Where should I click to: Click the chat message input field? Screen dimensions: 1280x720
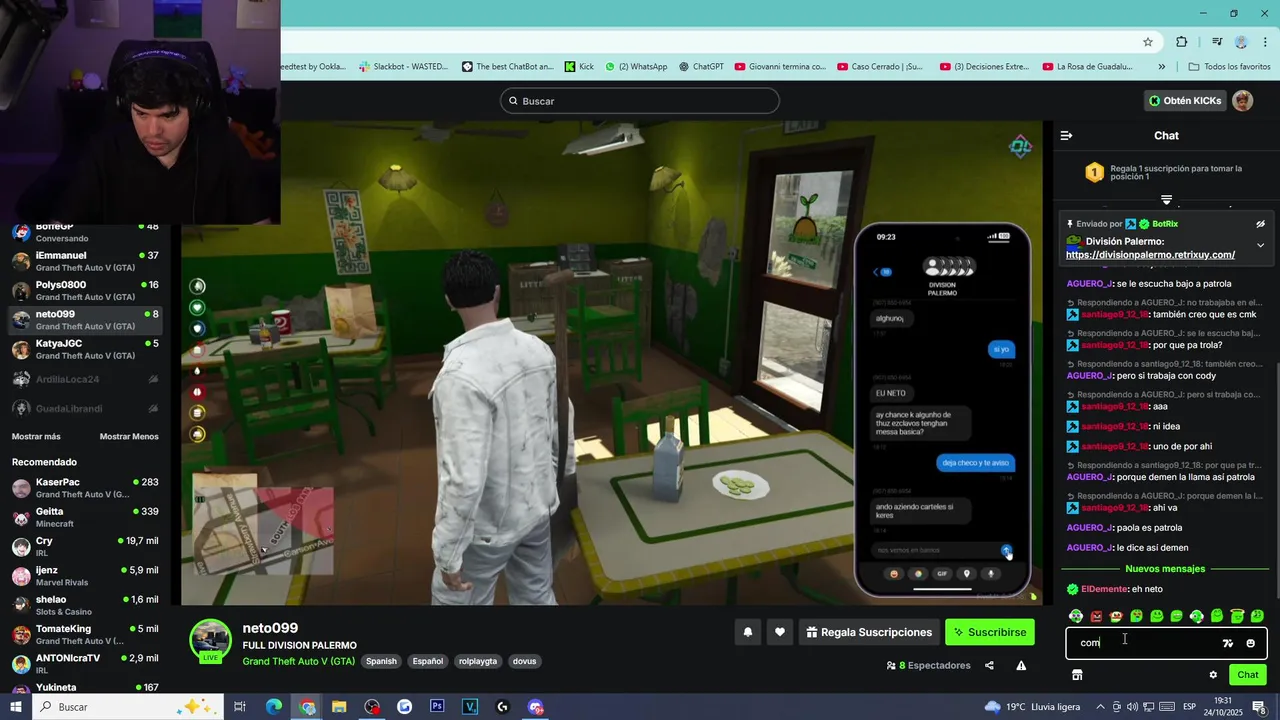[x=1166, y=643]
